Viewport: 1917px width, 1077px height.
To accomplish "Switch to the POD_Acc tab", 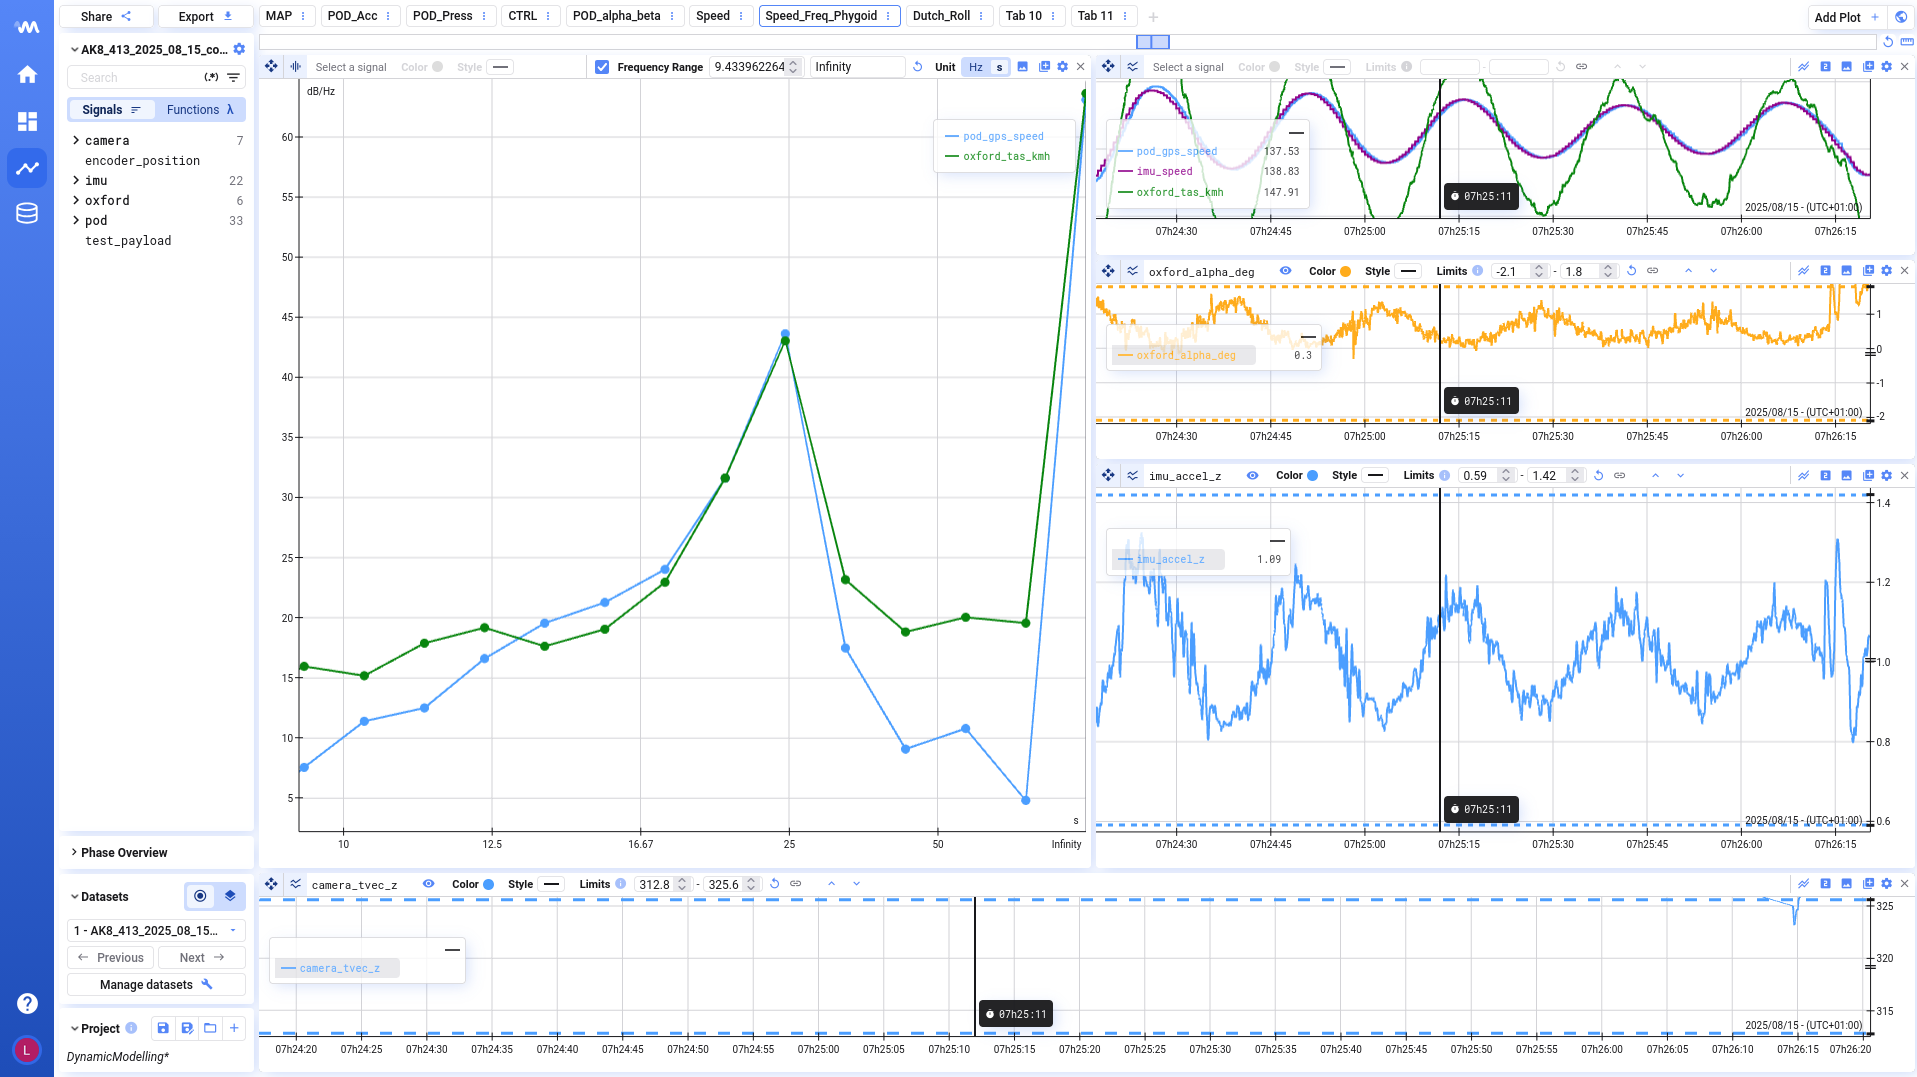I will click(x=353, y=16).
